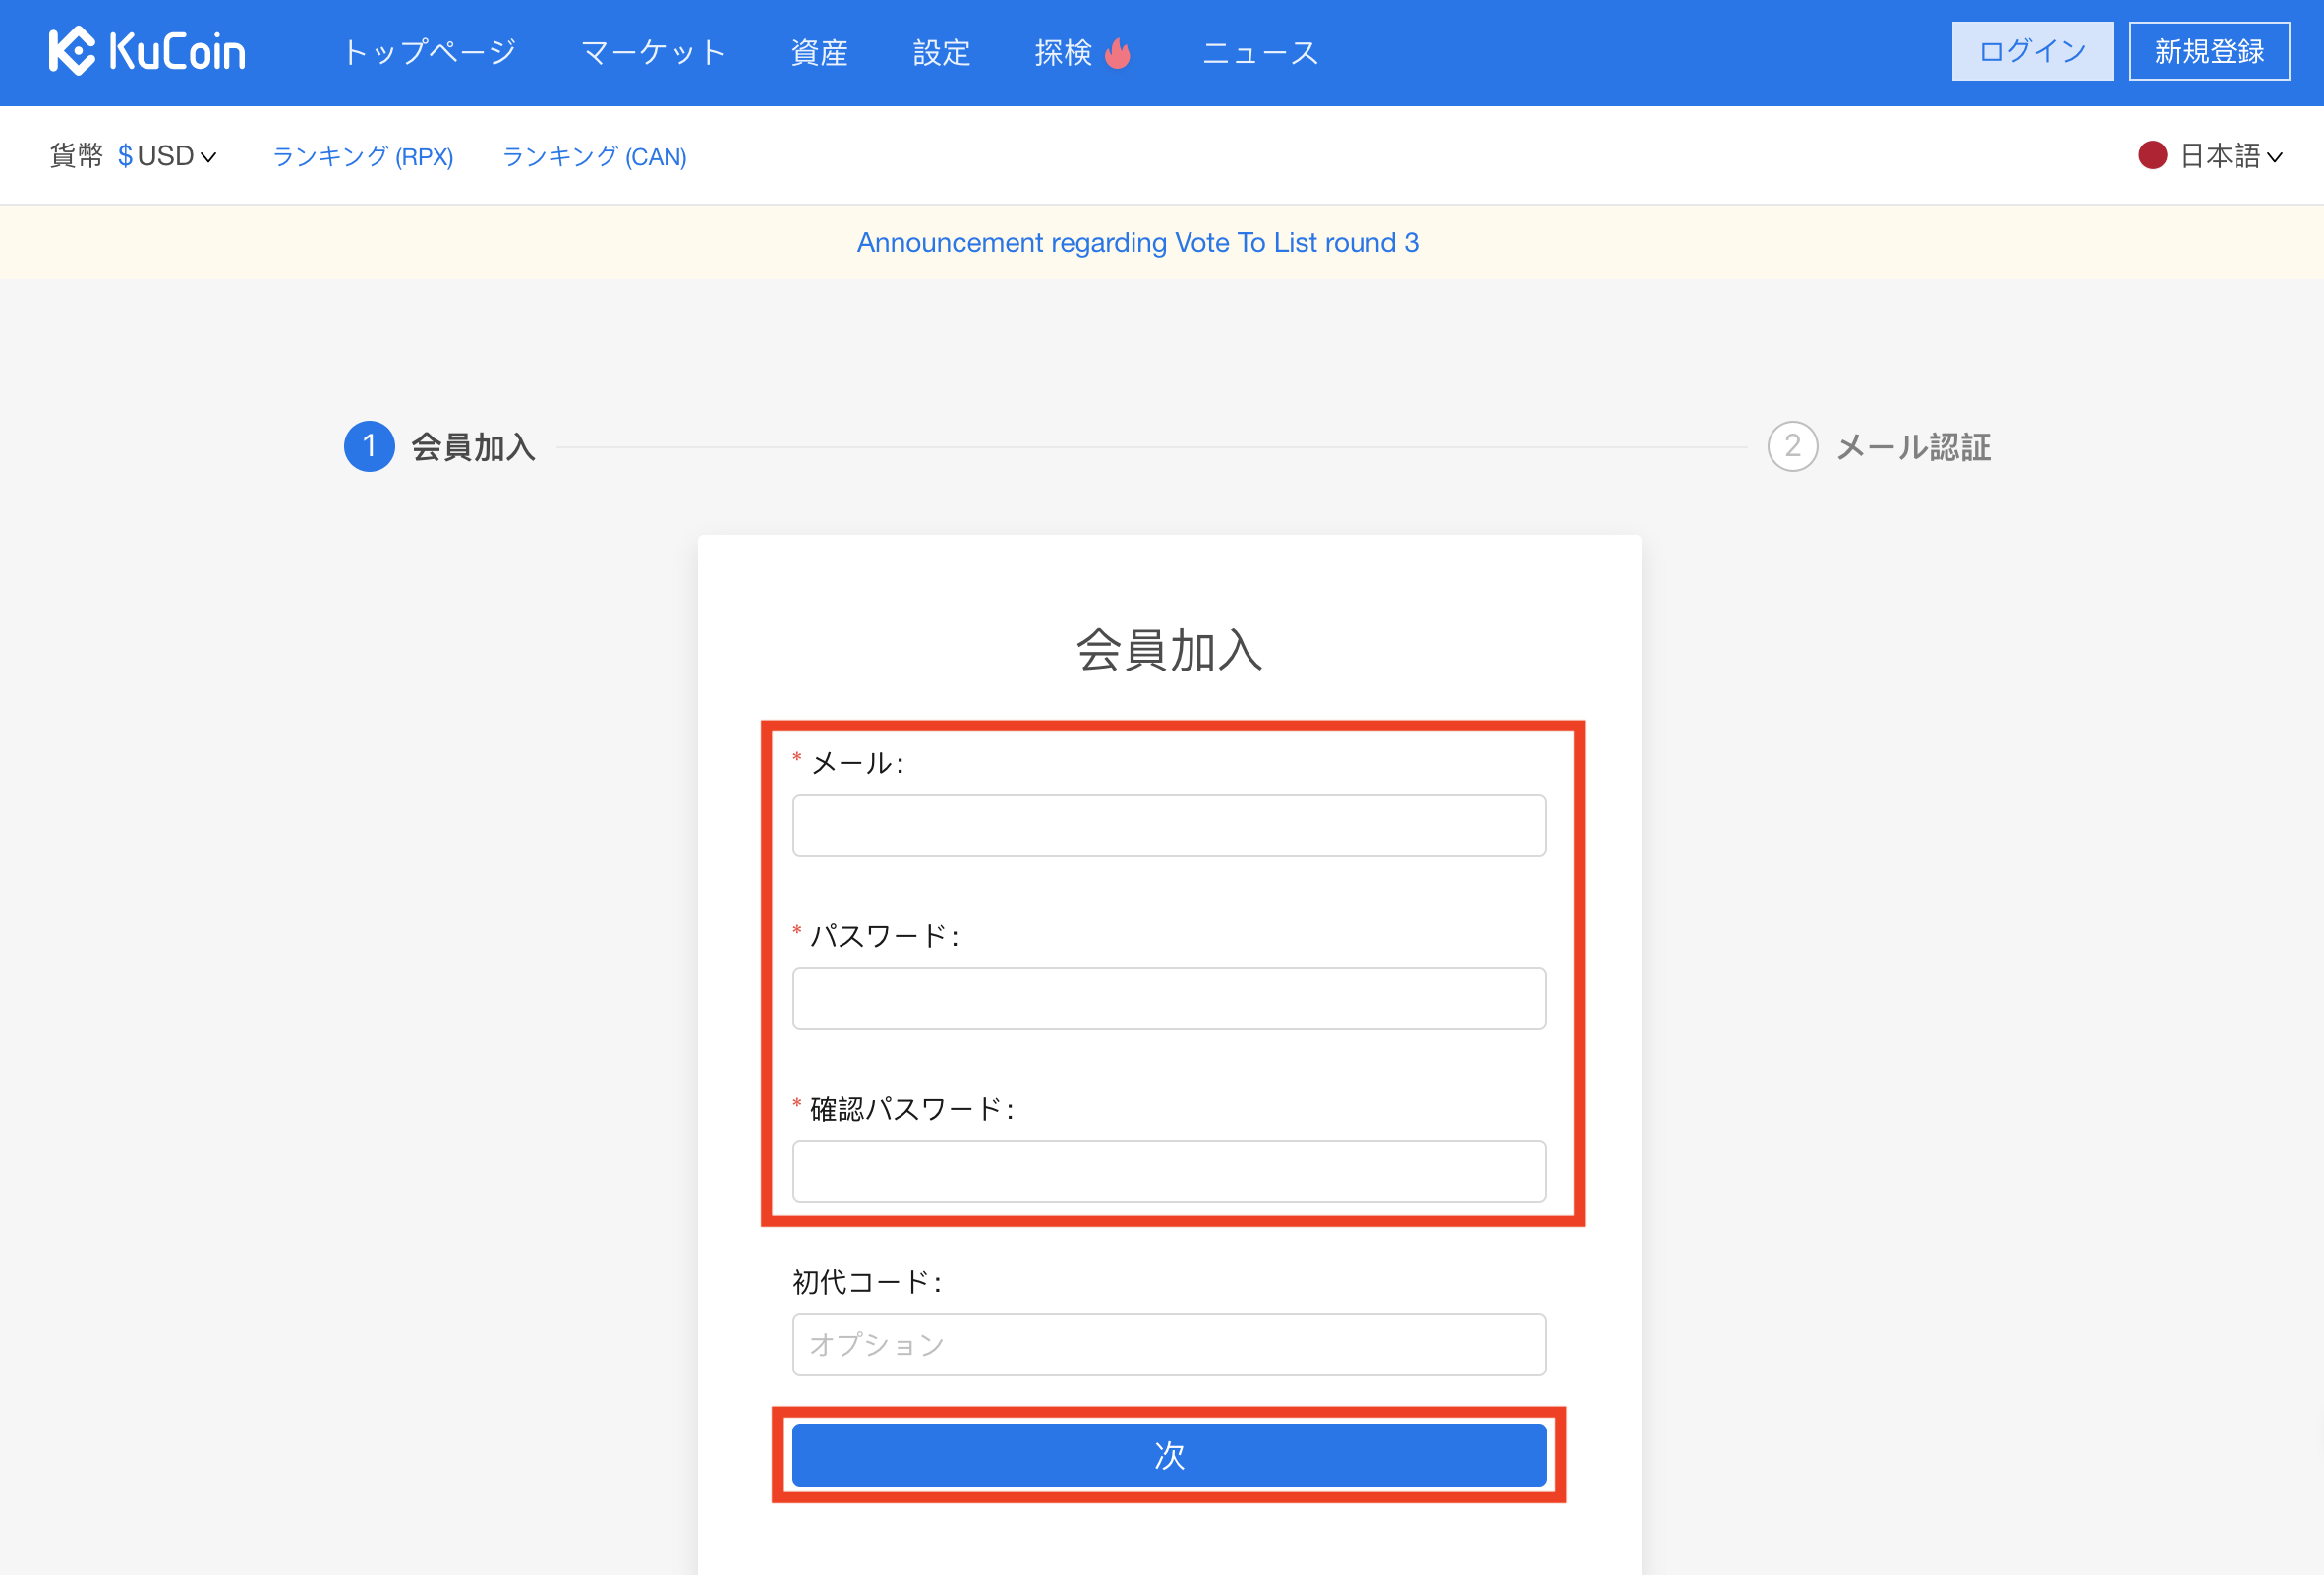
Task: Click the blue dollar sign currency icon
Action: [x=125, y=156]
